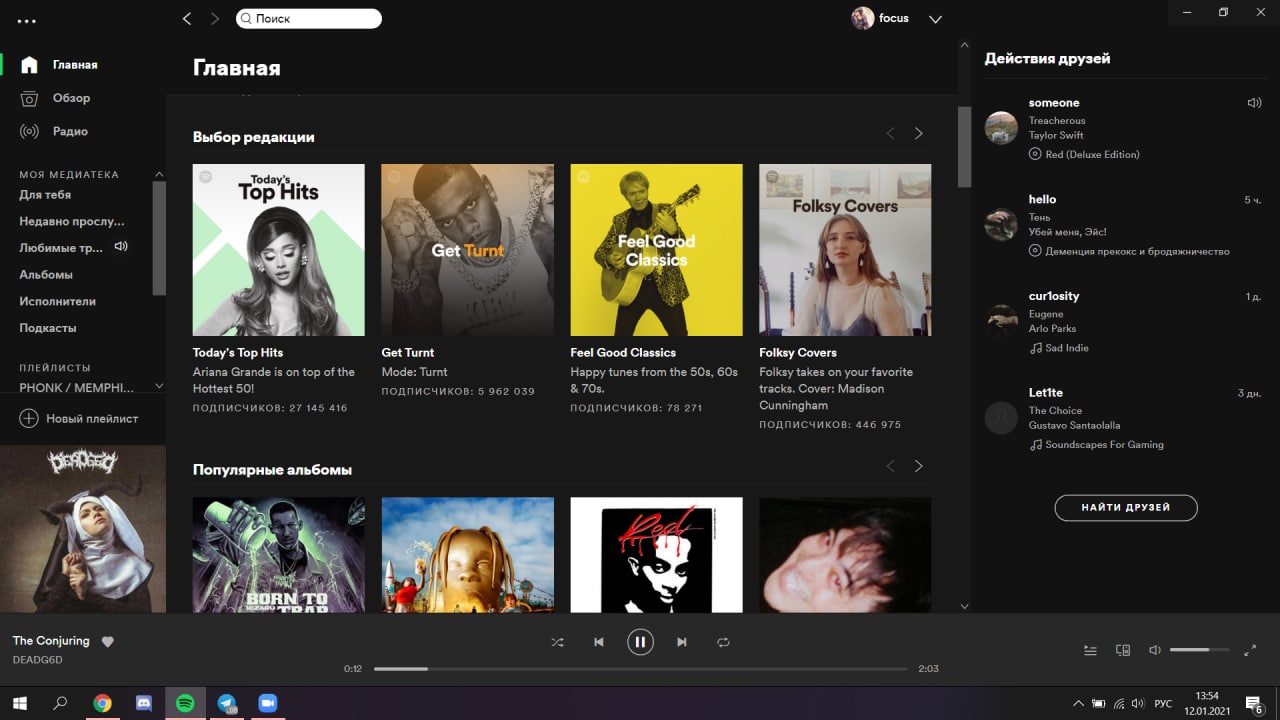Go forward with the right arrow

(x=214, y=19)
